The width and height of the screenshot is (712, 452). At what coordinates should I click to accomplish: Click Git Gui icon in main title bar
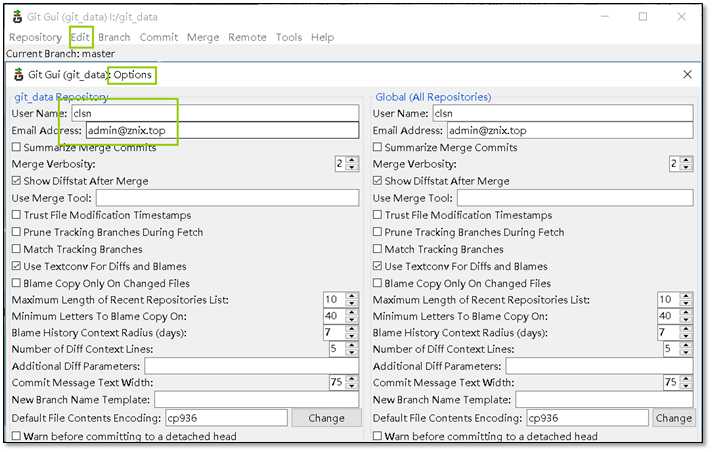pyautogui.click(x=17, y=17)
